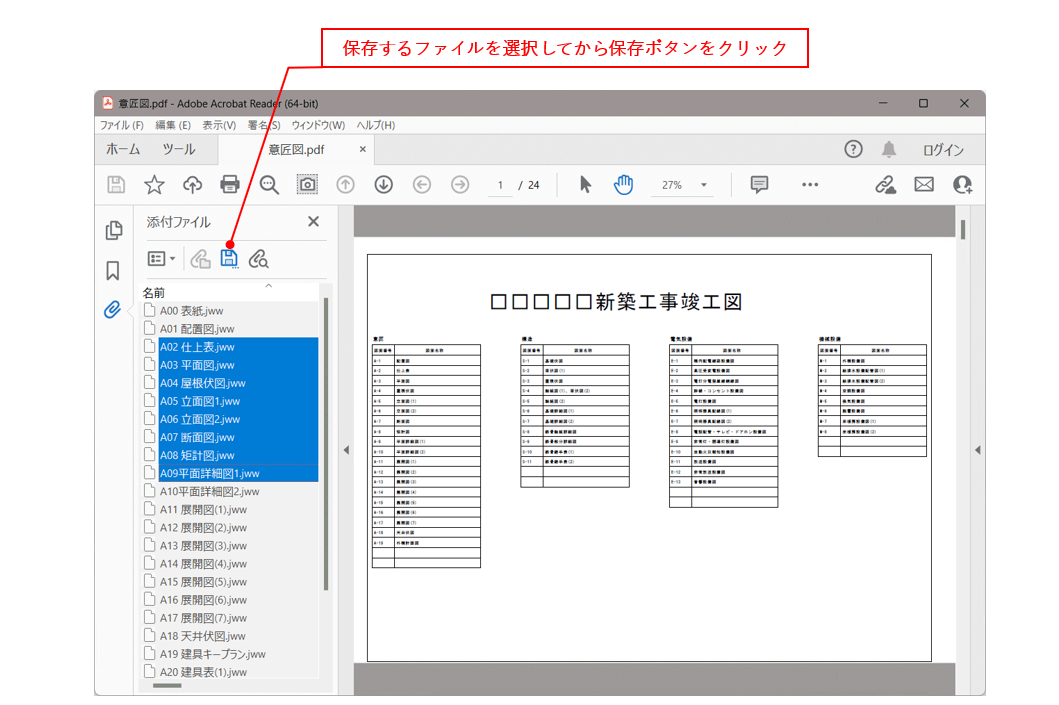
Task: Open the ファイル (F) menu
Action: (x=121, y=126)
